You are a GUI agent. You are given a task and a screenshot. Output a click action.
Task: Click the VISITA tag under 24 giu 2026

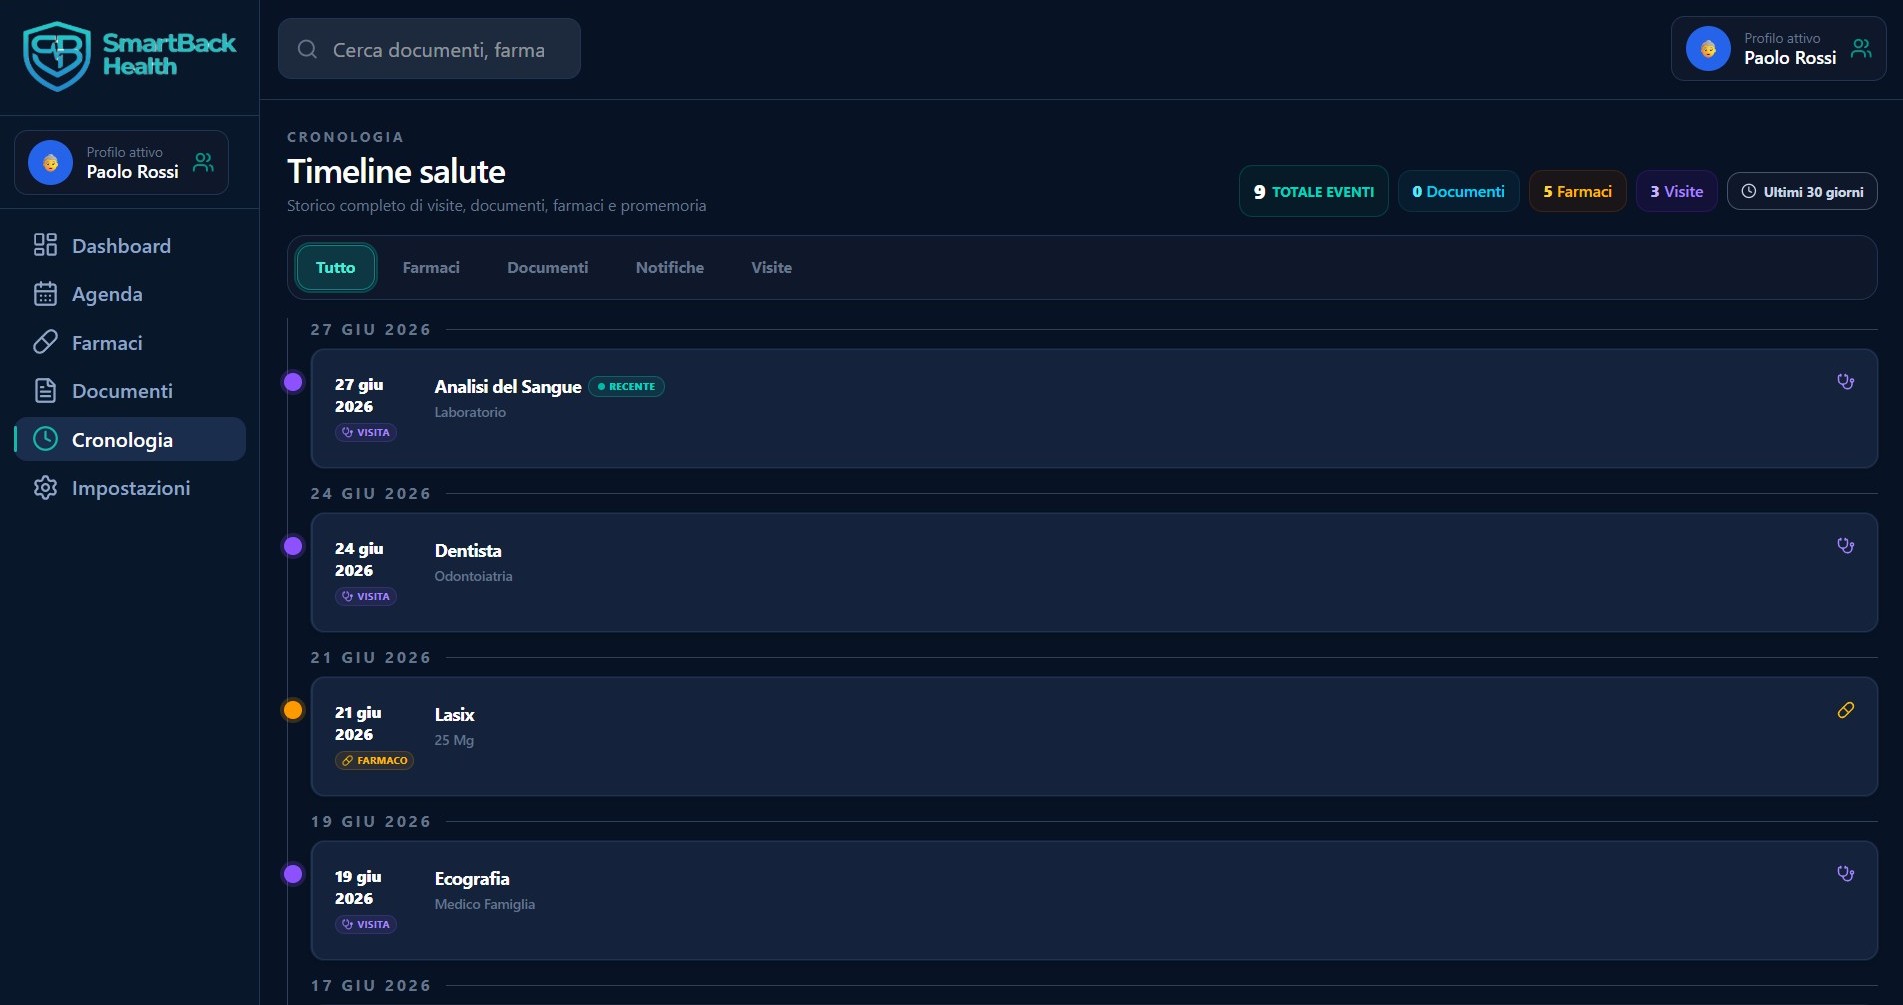(x=366, y=596)
